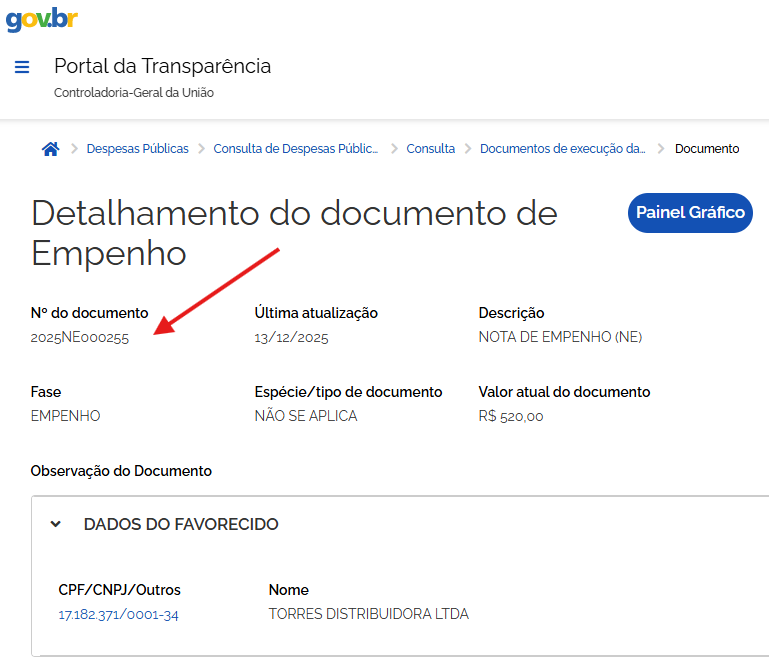Open Consulta de Despesas Públicas breadcrumb
Image resolution: width=769 pixels, height=663 pixels.
[296, 149]
